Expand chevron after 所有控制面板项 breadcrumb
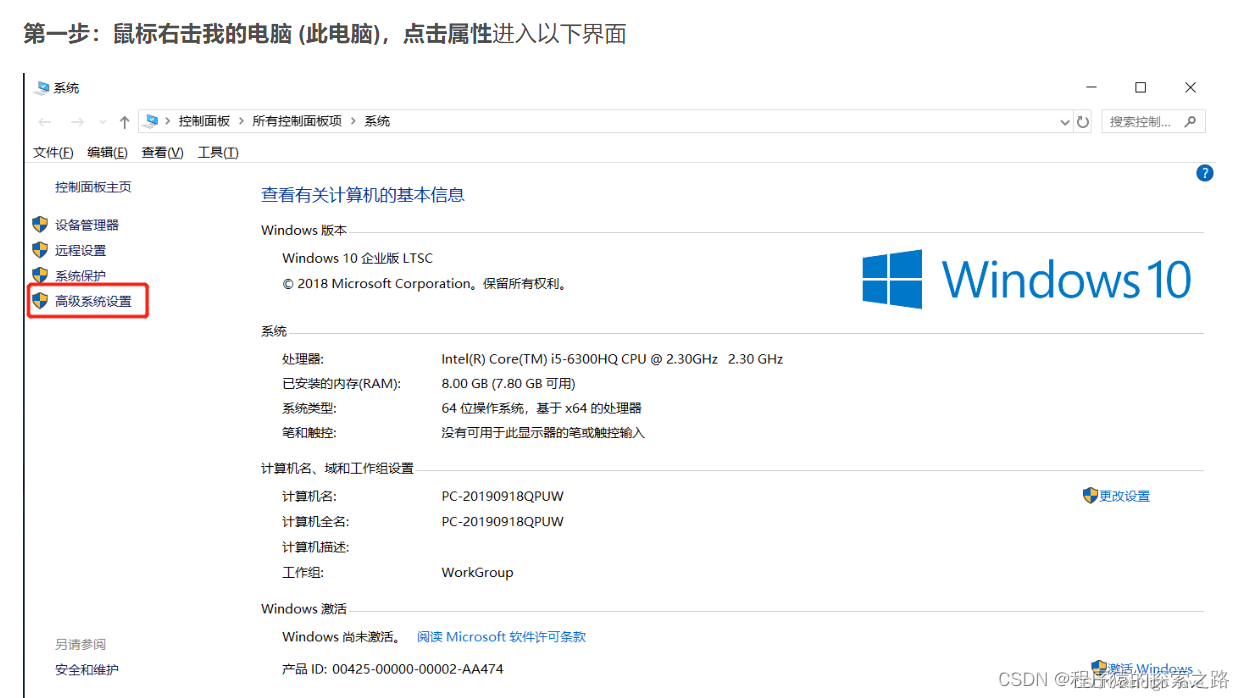Image resolution: width=1245 pixels, height=698 pixels. [353, 121]
